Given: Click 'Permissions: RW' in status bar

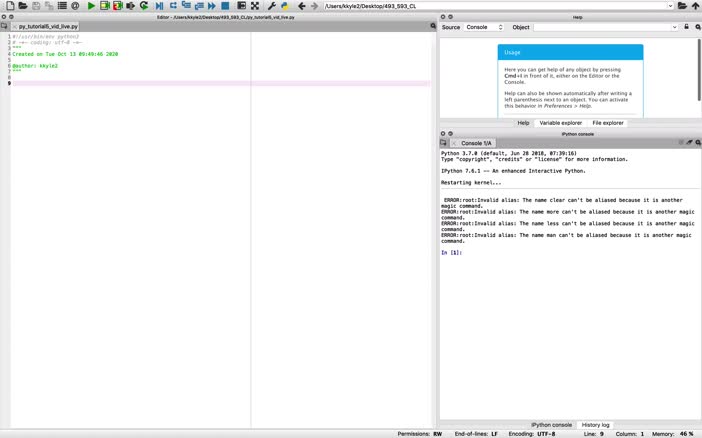Looking at the screenshot, I should [419, 434].
